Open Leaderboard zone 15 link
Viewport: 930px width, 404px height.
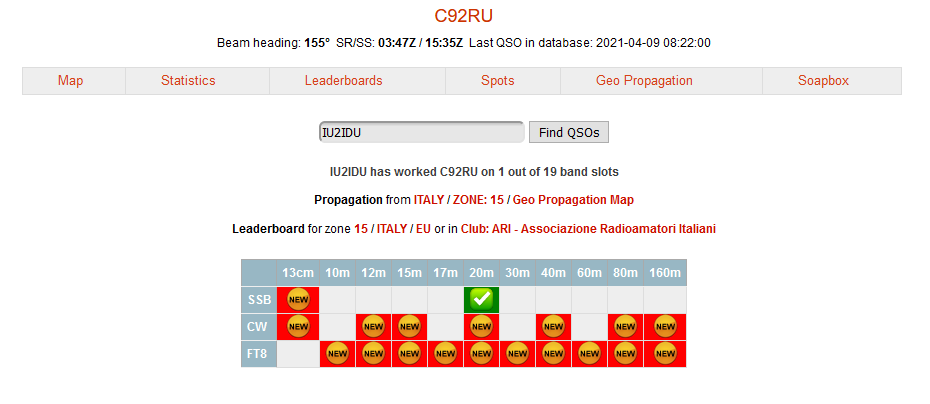(x=361, y=228)
